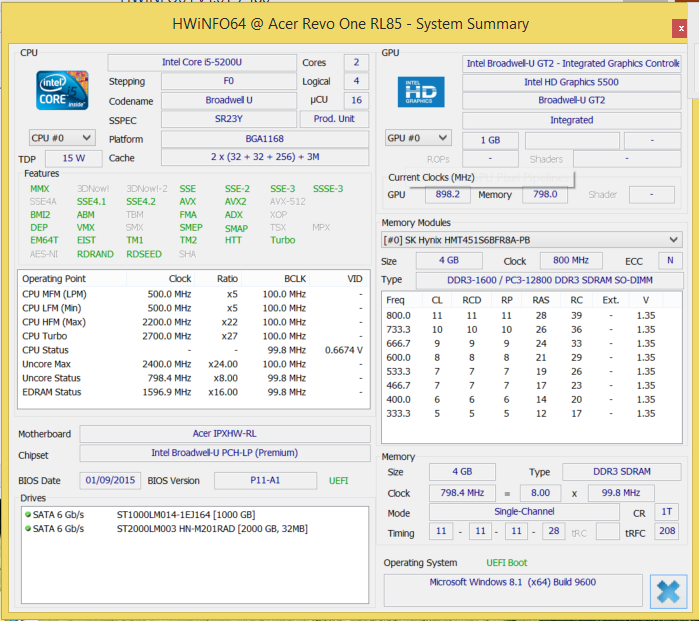Click the Intel Broadwell-U PCH-LP chipset field

[225, 453]
